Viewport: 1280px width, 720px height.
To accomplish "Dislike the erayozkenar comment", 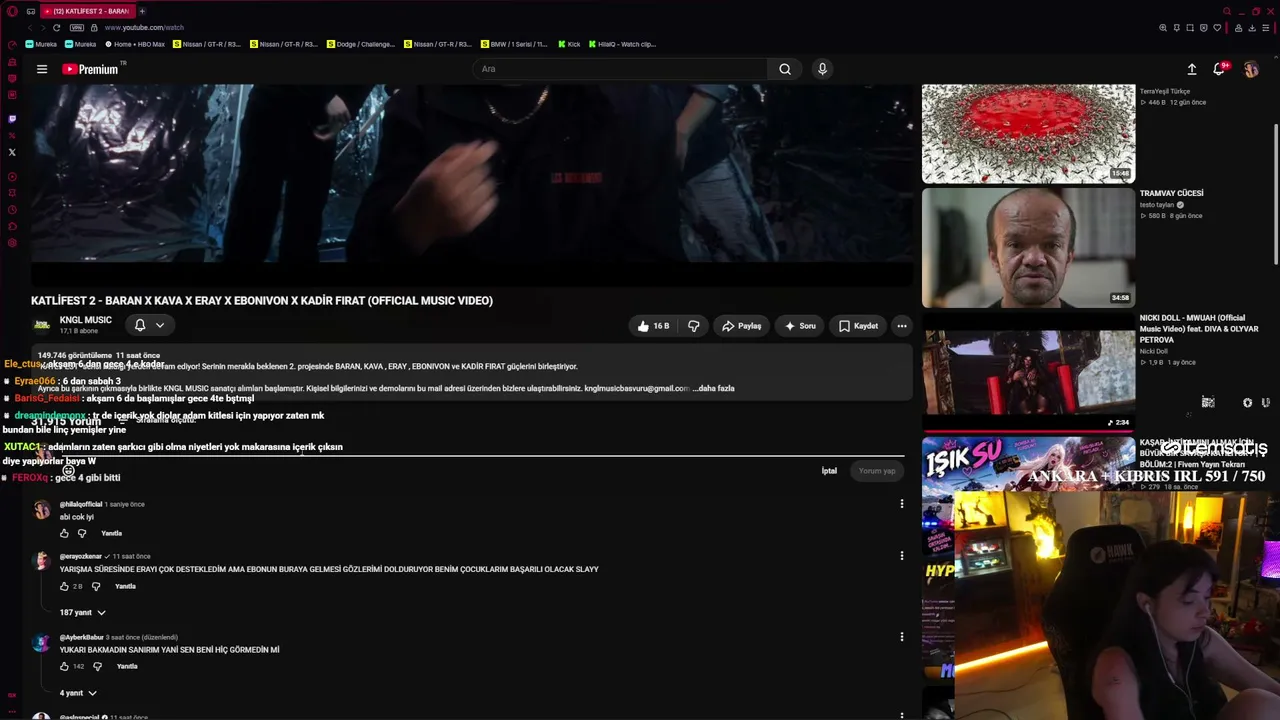I will [96, 587].
